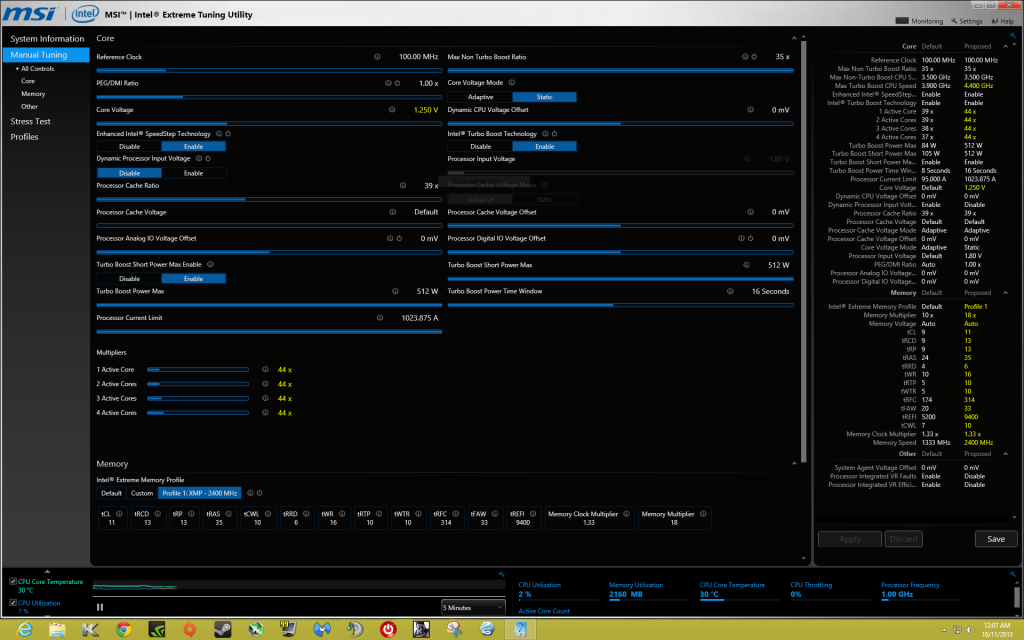Enable Dynamic Processor Input Voltage
Image resolution: width=1024 pixels, height=640 pixels.
tap(193, 173)
